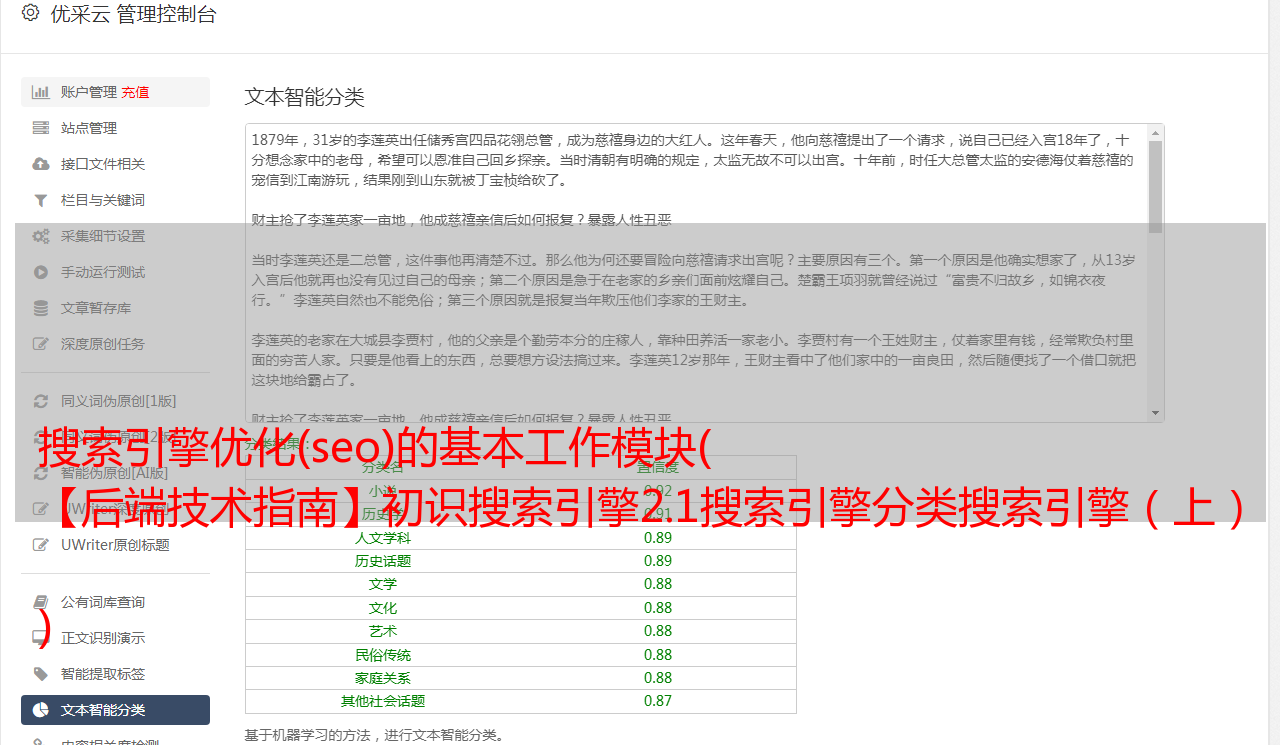Screen dimensions: 1280x745
Task: Click the 民俗传统 category cell
Action: (383, 655)
